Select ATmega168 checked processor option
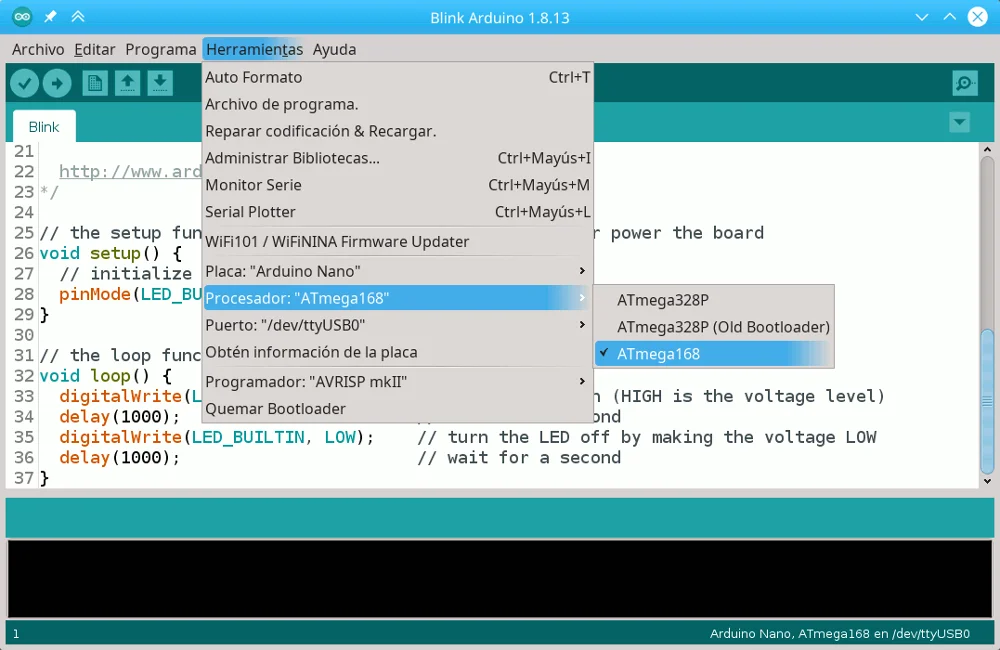Viewport: 1000px width, 650px height. (x=714, y=354)
